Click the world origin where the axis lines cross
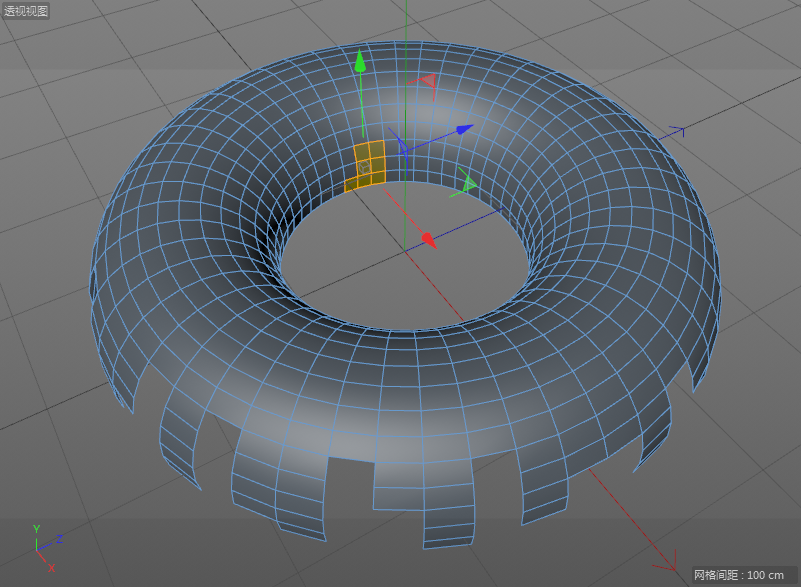 pyautogui.click(x=406, y=247)
